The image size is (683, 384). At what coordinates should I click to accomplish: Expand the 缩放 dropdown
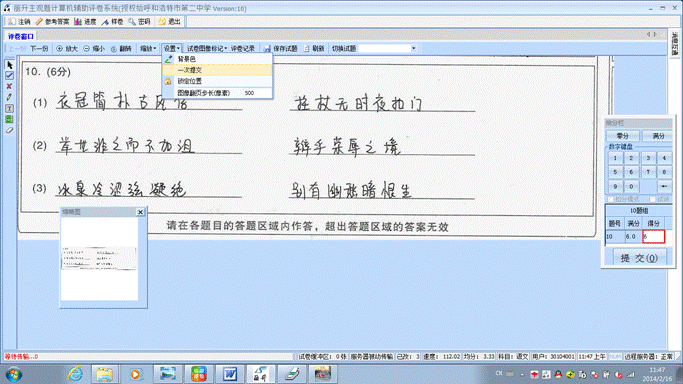pos(148,49)
